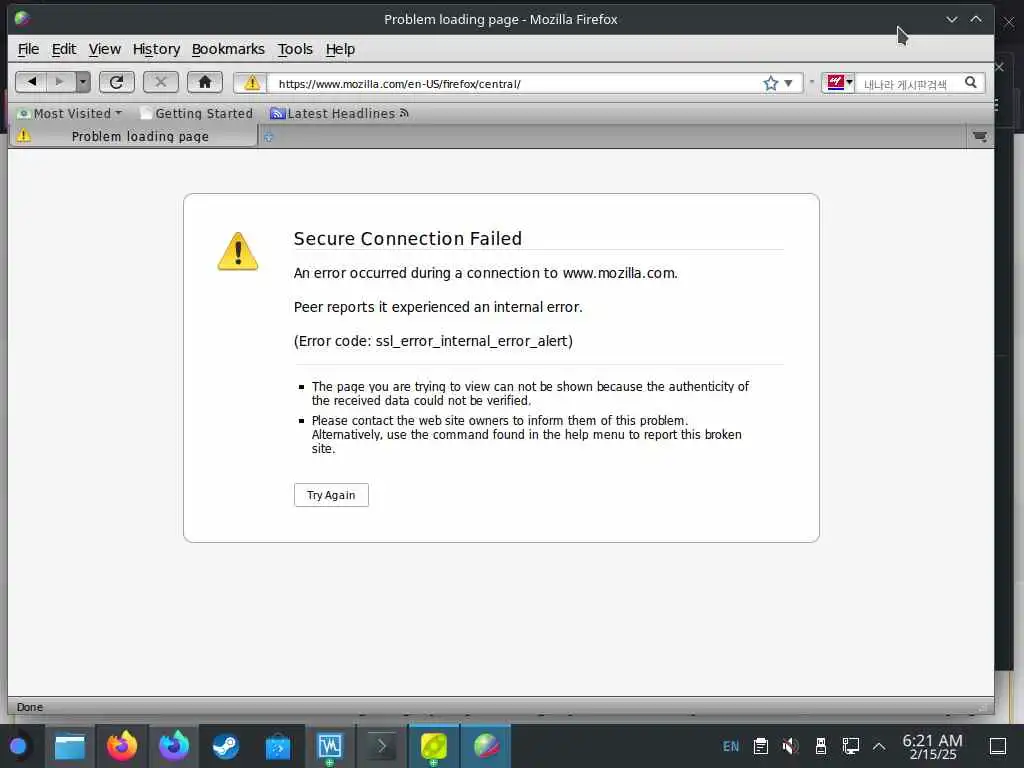Go back with the Back arrow button

[x=31, y=82]
